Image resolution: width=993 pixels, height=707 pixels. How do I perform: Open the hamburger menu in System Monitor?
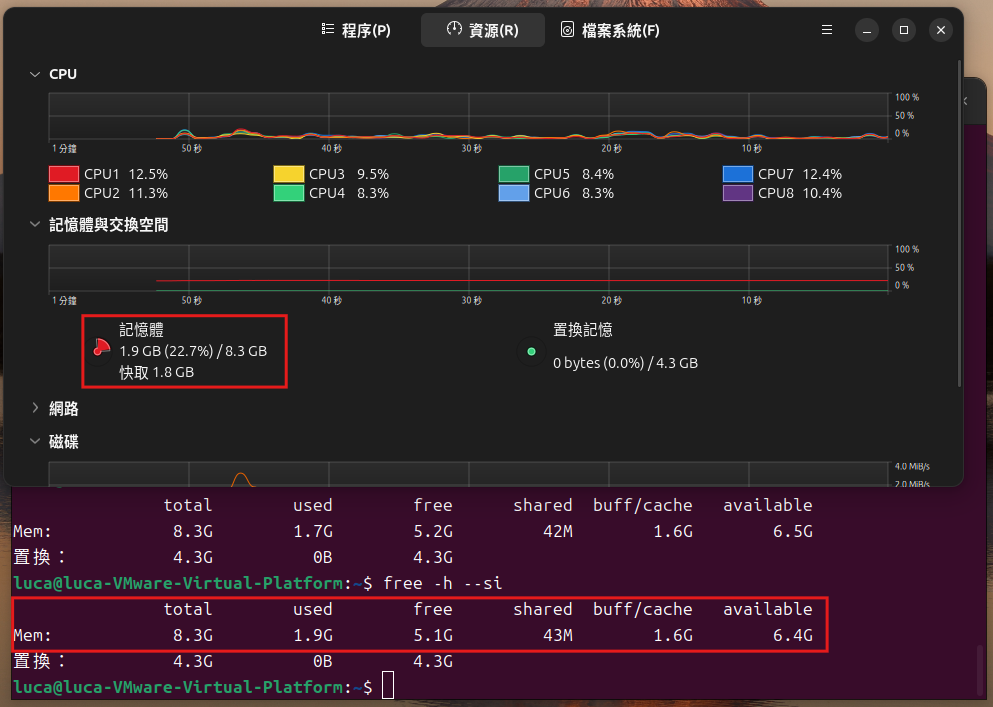point(826,30)
